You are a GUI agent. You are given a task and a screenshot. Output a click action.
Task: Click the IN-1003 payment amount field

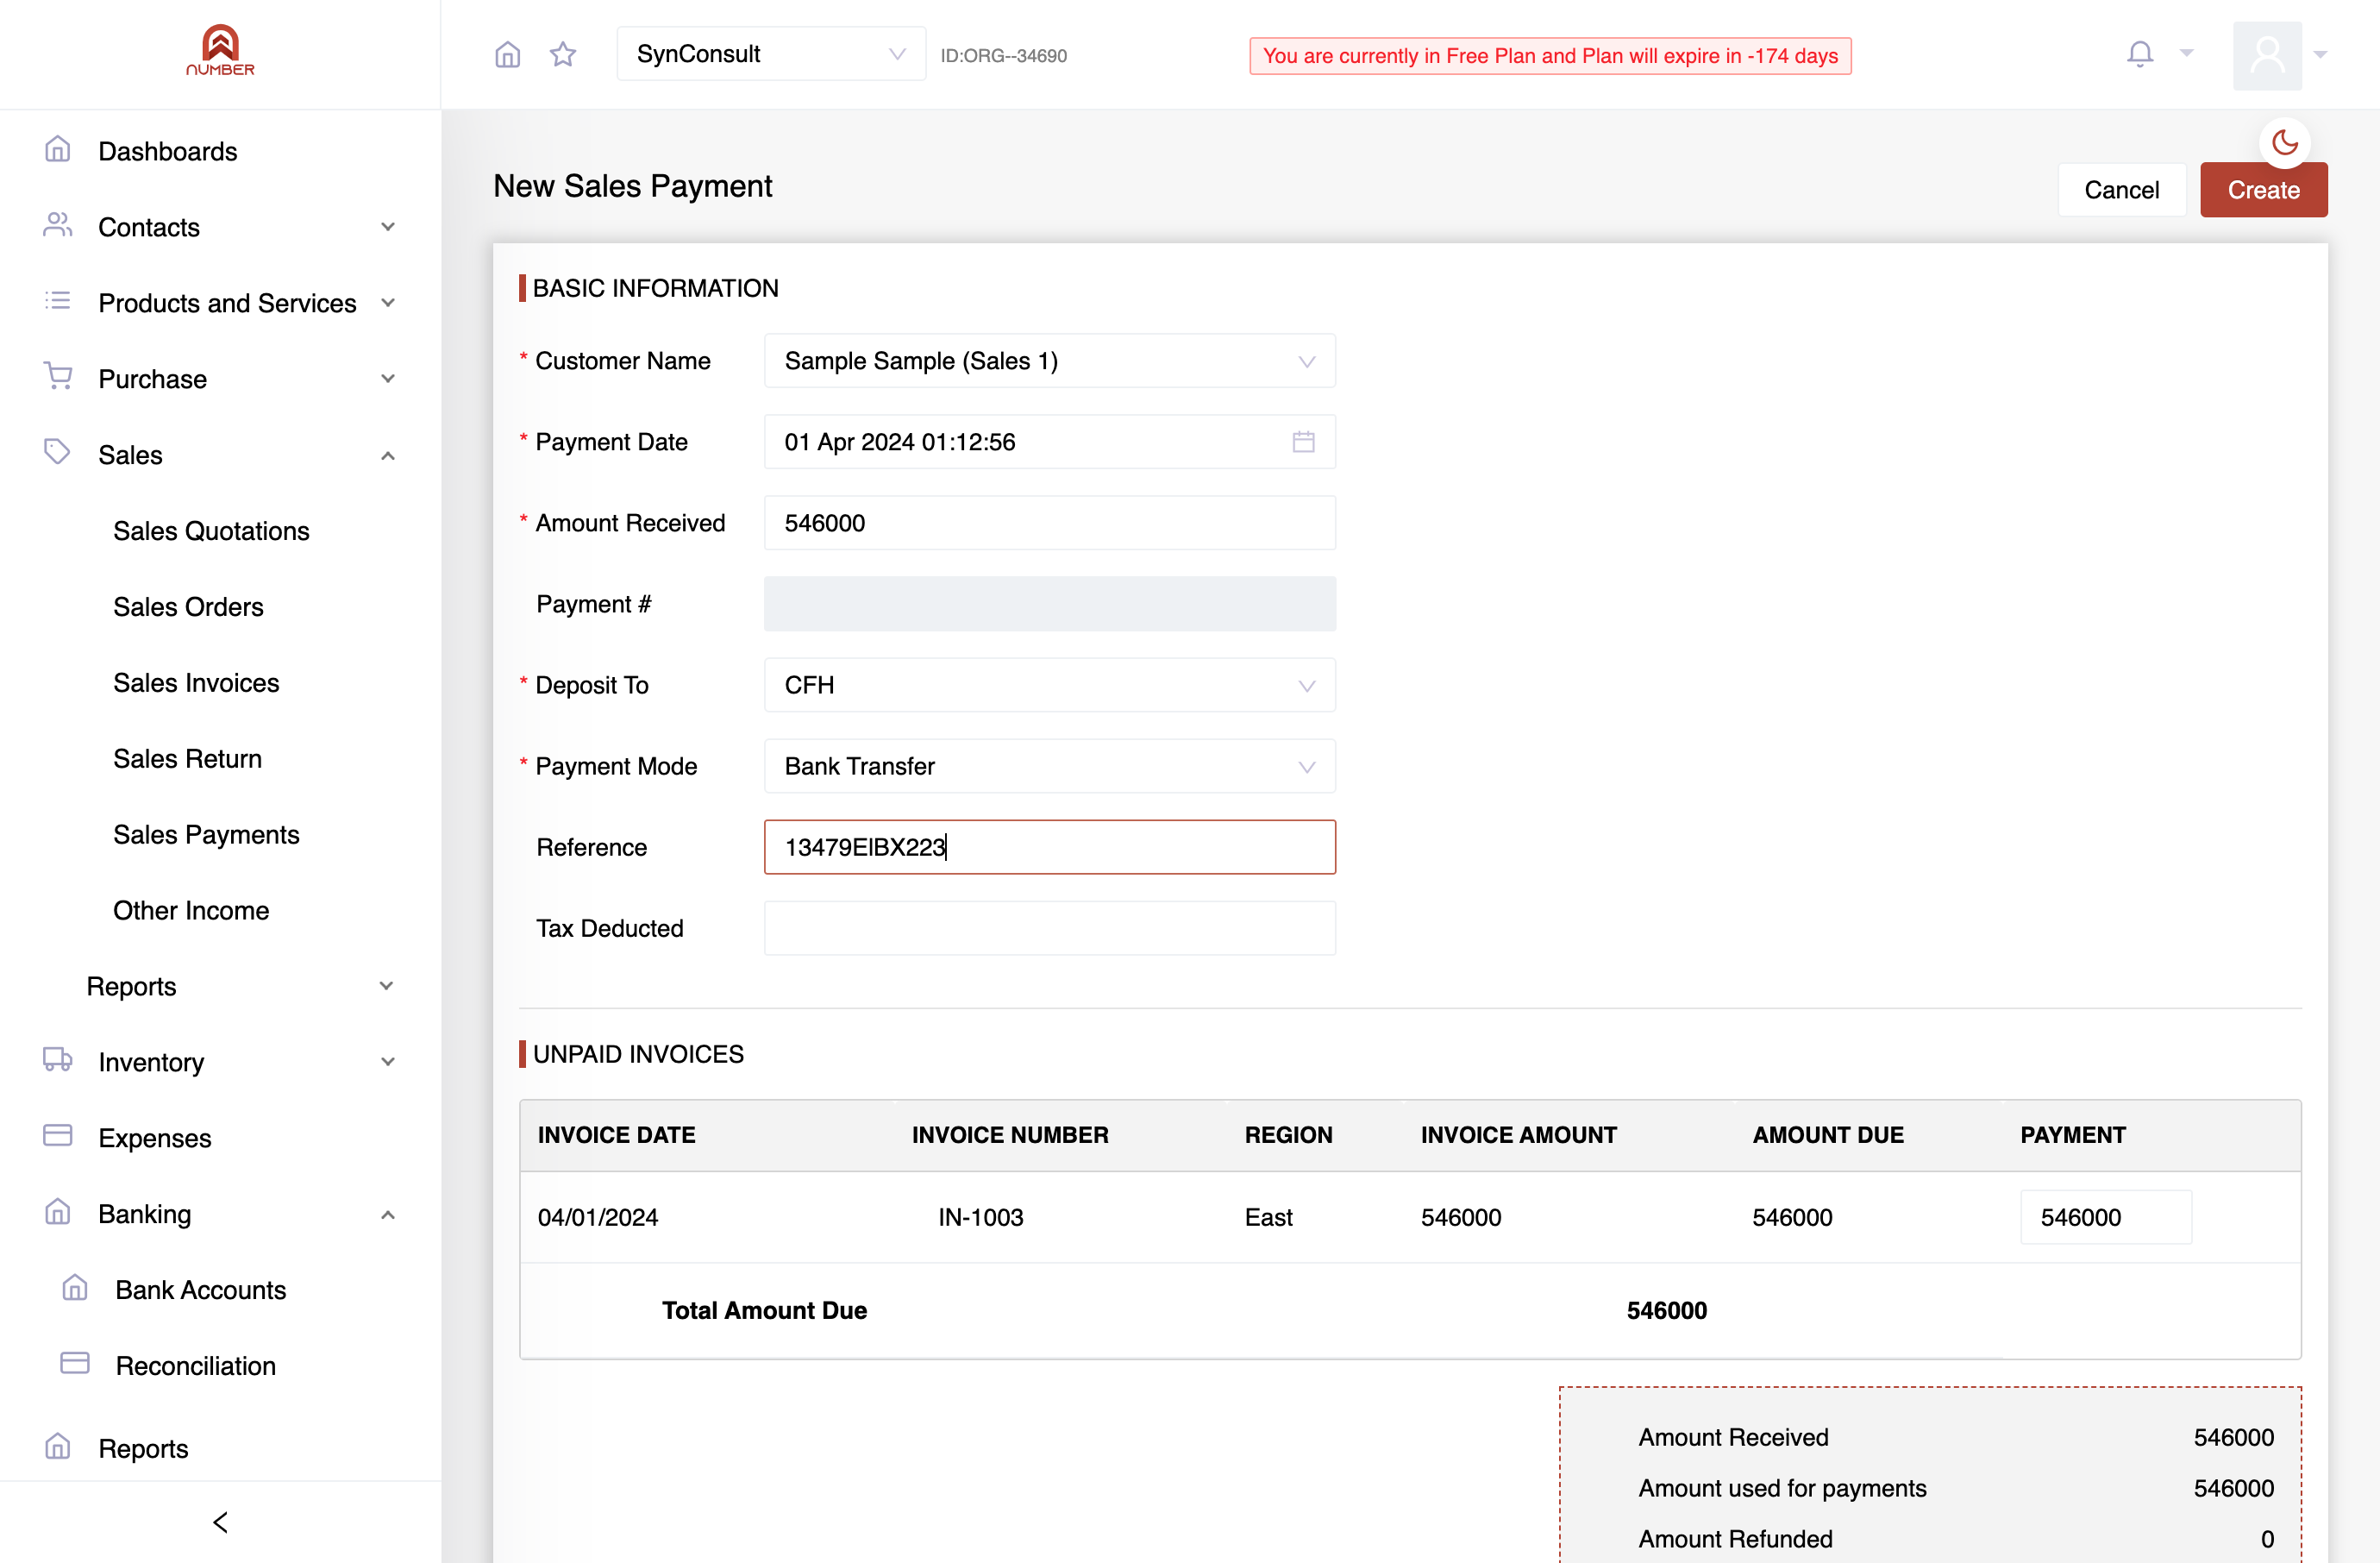coord(2106,1217)
